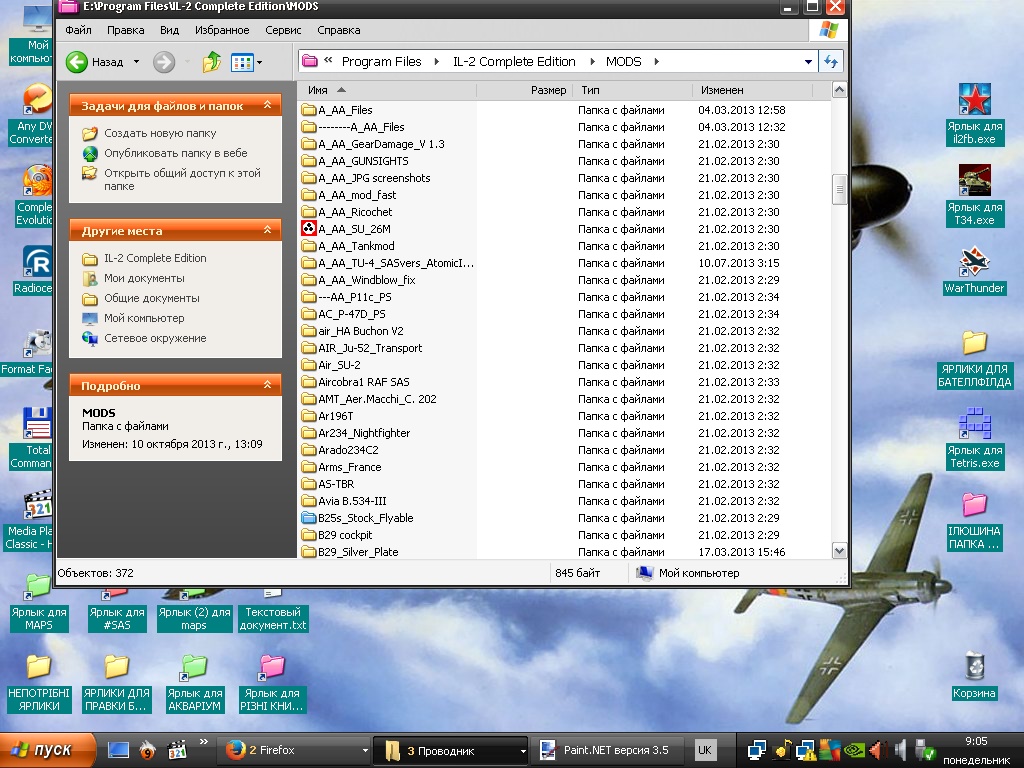Click the 'Мои документы' link

[144, 278]
